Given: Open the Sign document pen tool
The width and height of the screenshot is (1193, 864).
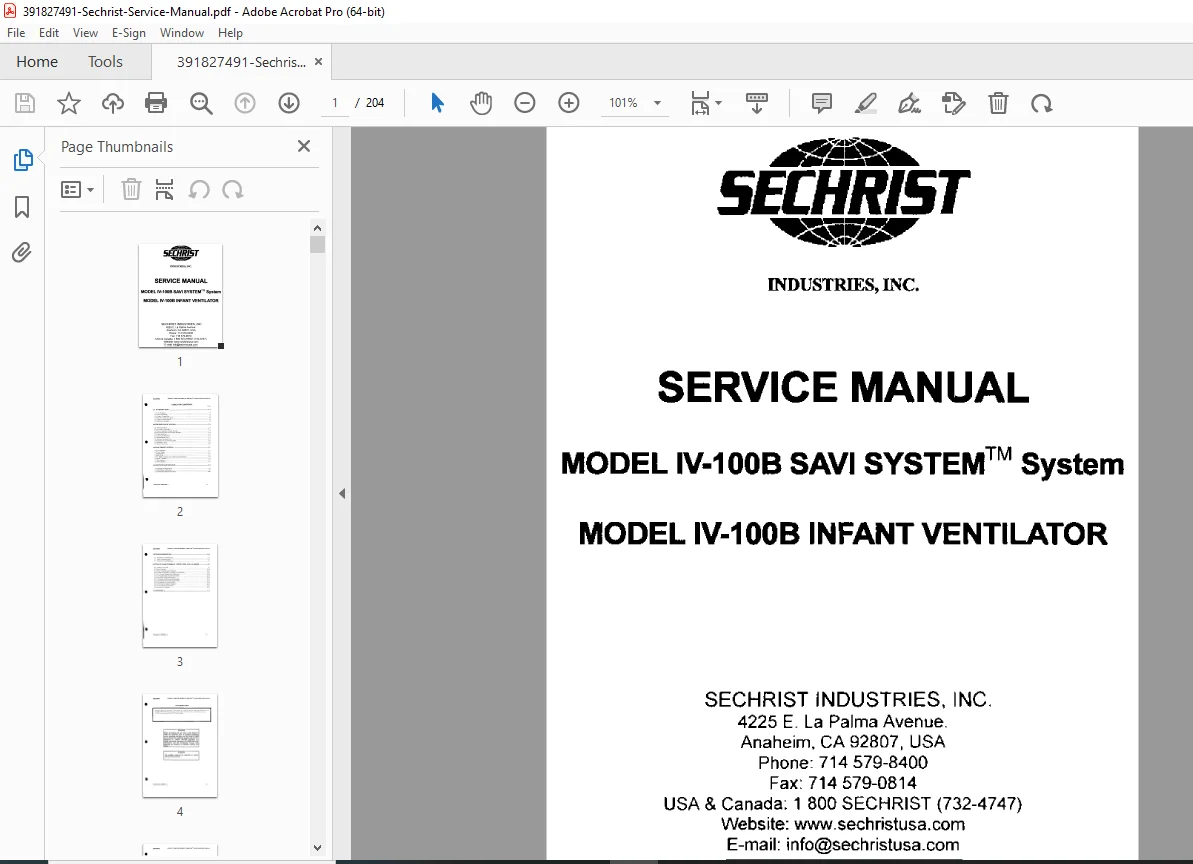Looking at the screenshot, I should (910, 103).
